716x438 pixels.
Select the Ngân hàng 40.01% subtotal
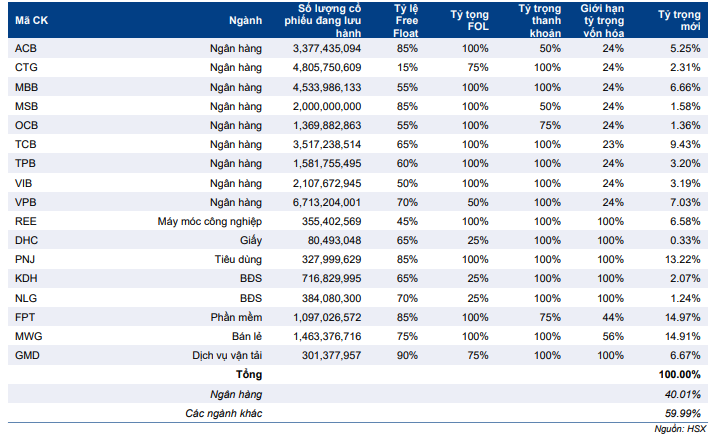pyautogui.click(x=683, y=394)
